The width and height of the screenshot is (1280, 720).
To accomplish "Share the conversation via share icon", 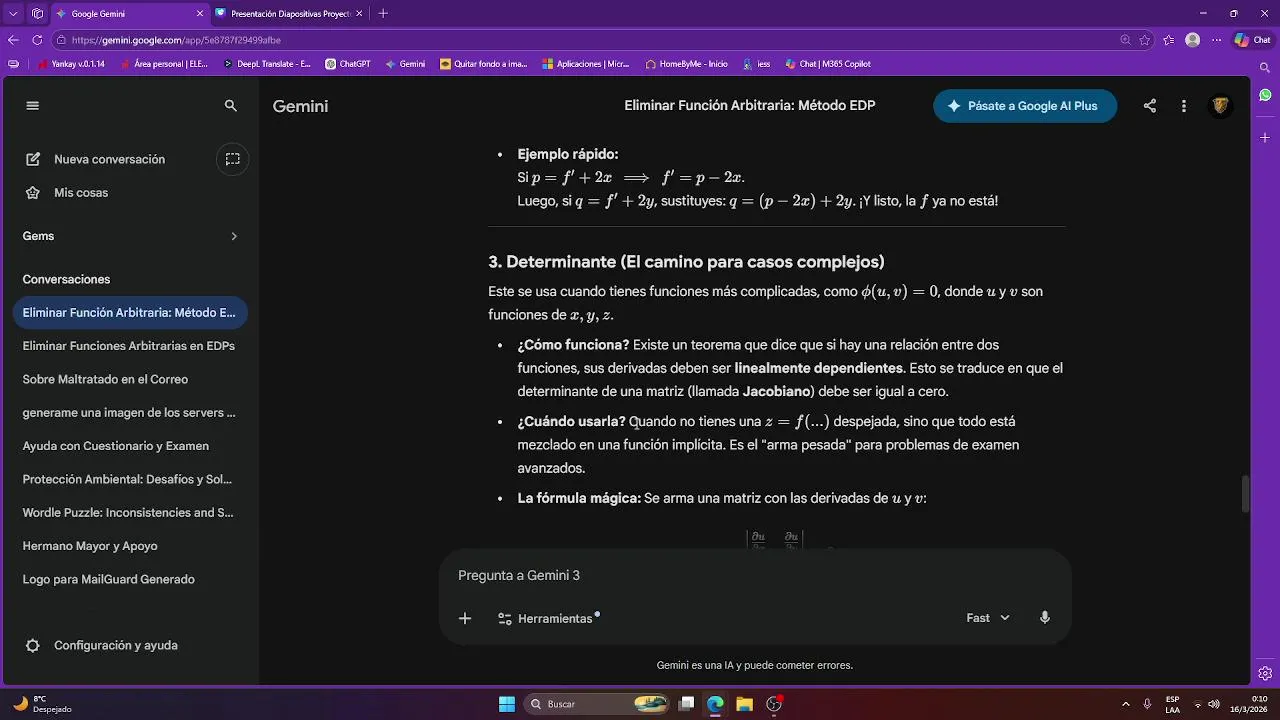I will click(x=1150, y=106).
